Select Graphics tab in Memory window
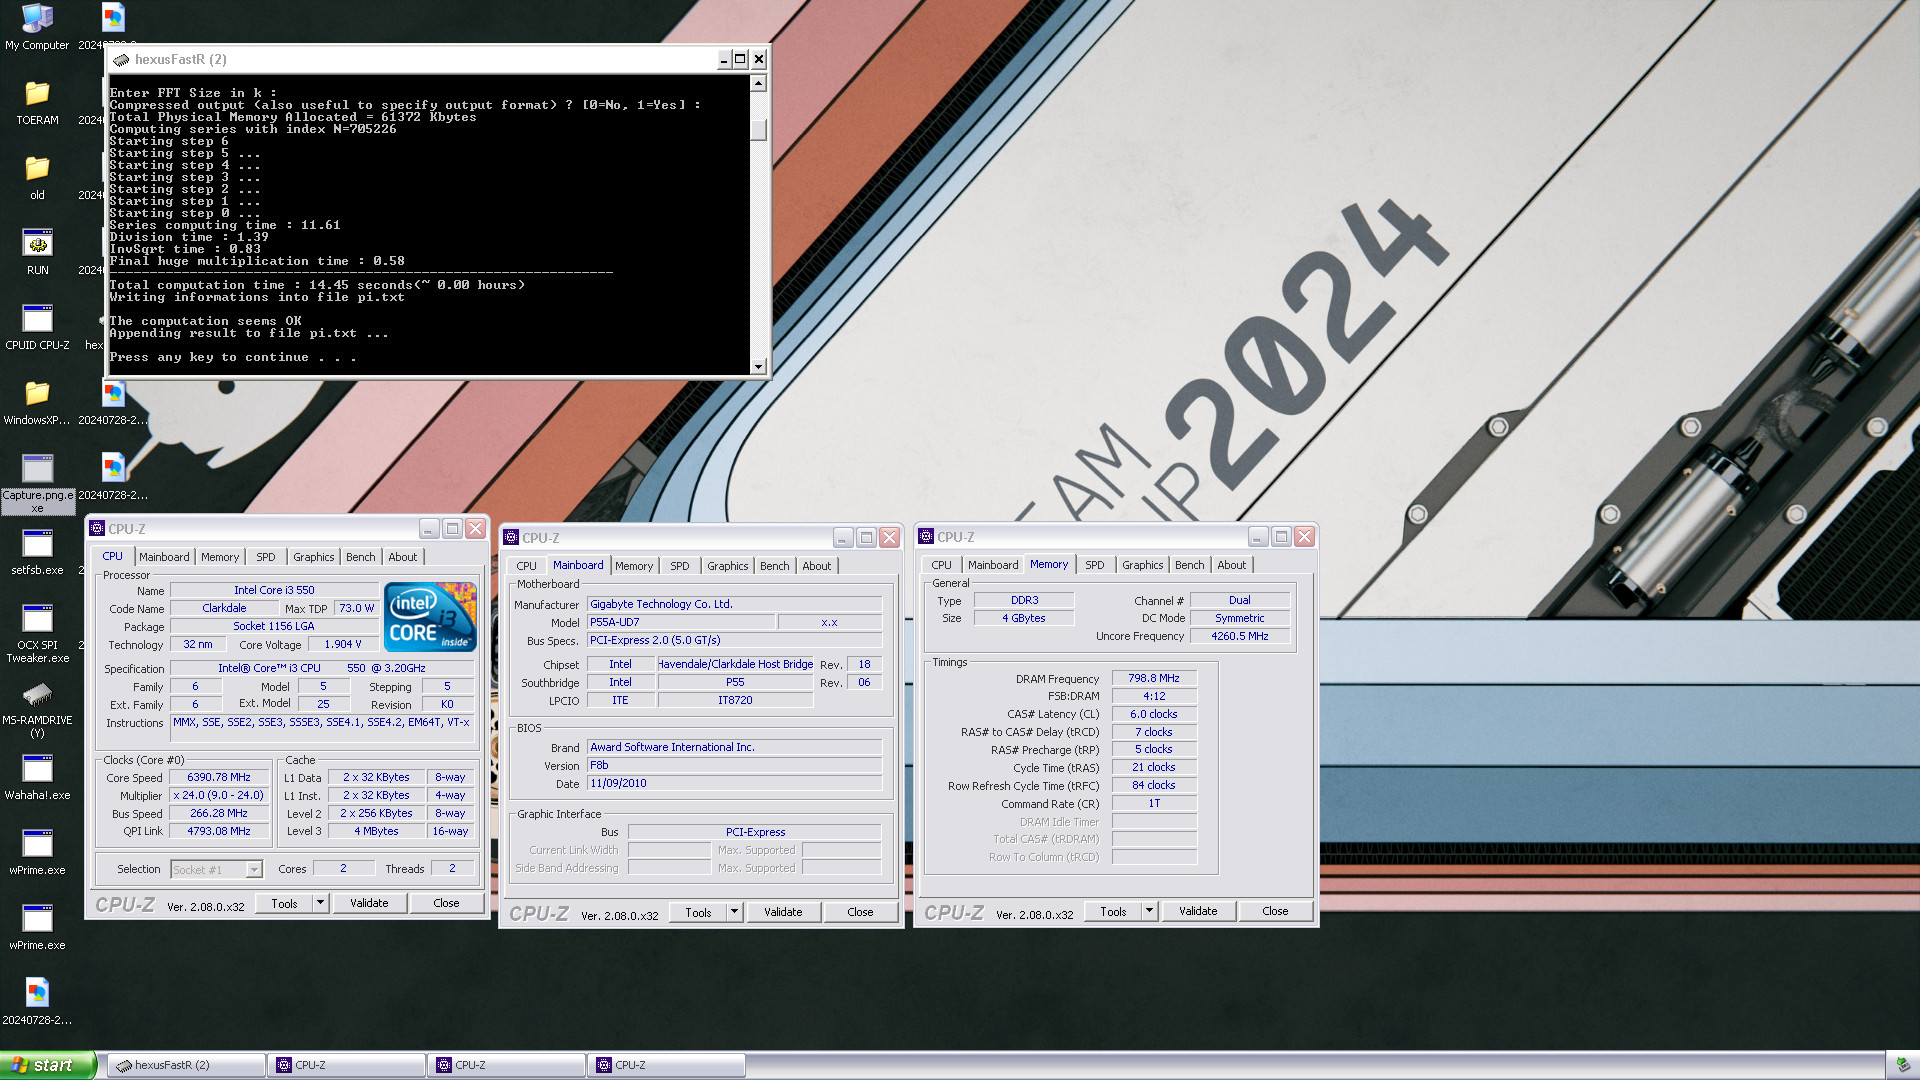This screenshot has height=1080, width=1920. 1143,565
